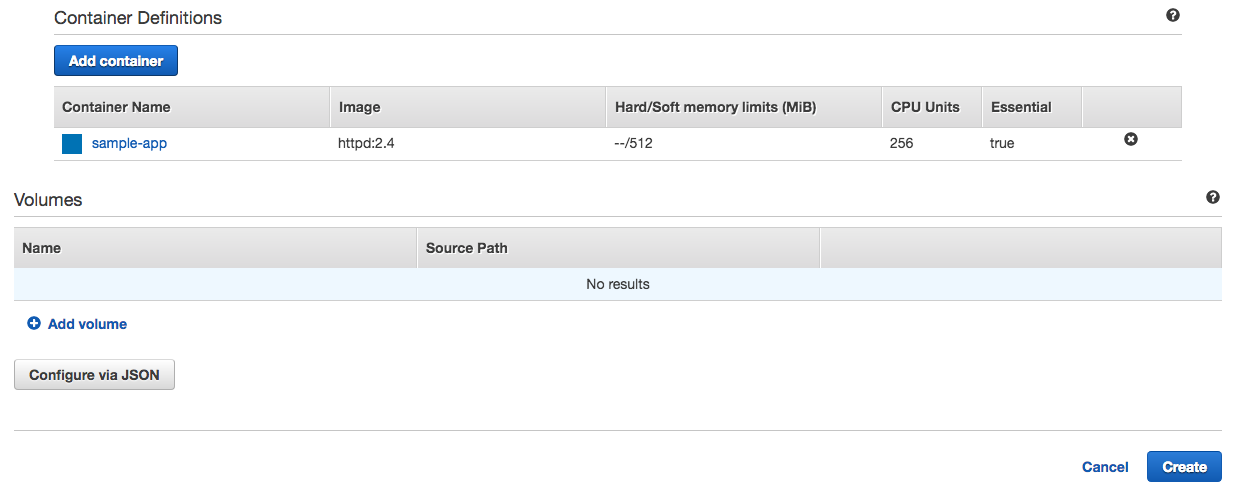This screenshot has width=1238, height=487.
Task: Click the Add volume link text
Action: (87, 324)
